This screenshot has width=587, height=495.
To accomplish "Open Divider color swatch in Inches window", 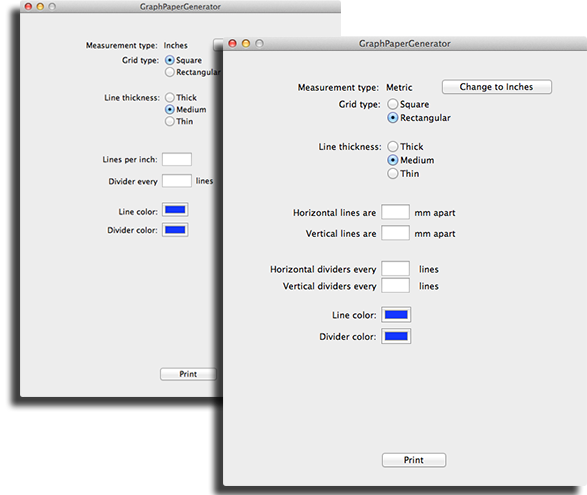I will [x=175, y=230].
